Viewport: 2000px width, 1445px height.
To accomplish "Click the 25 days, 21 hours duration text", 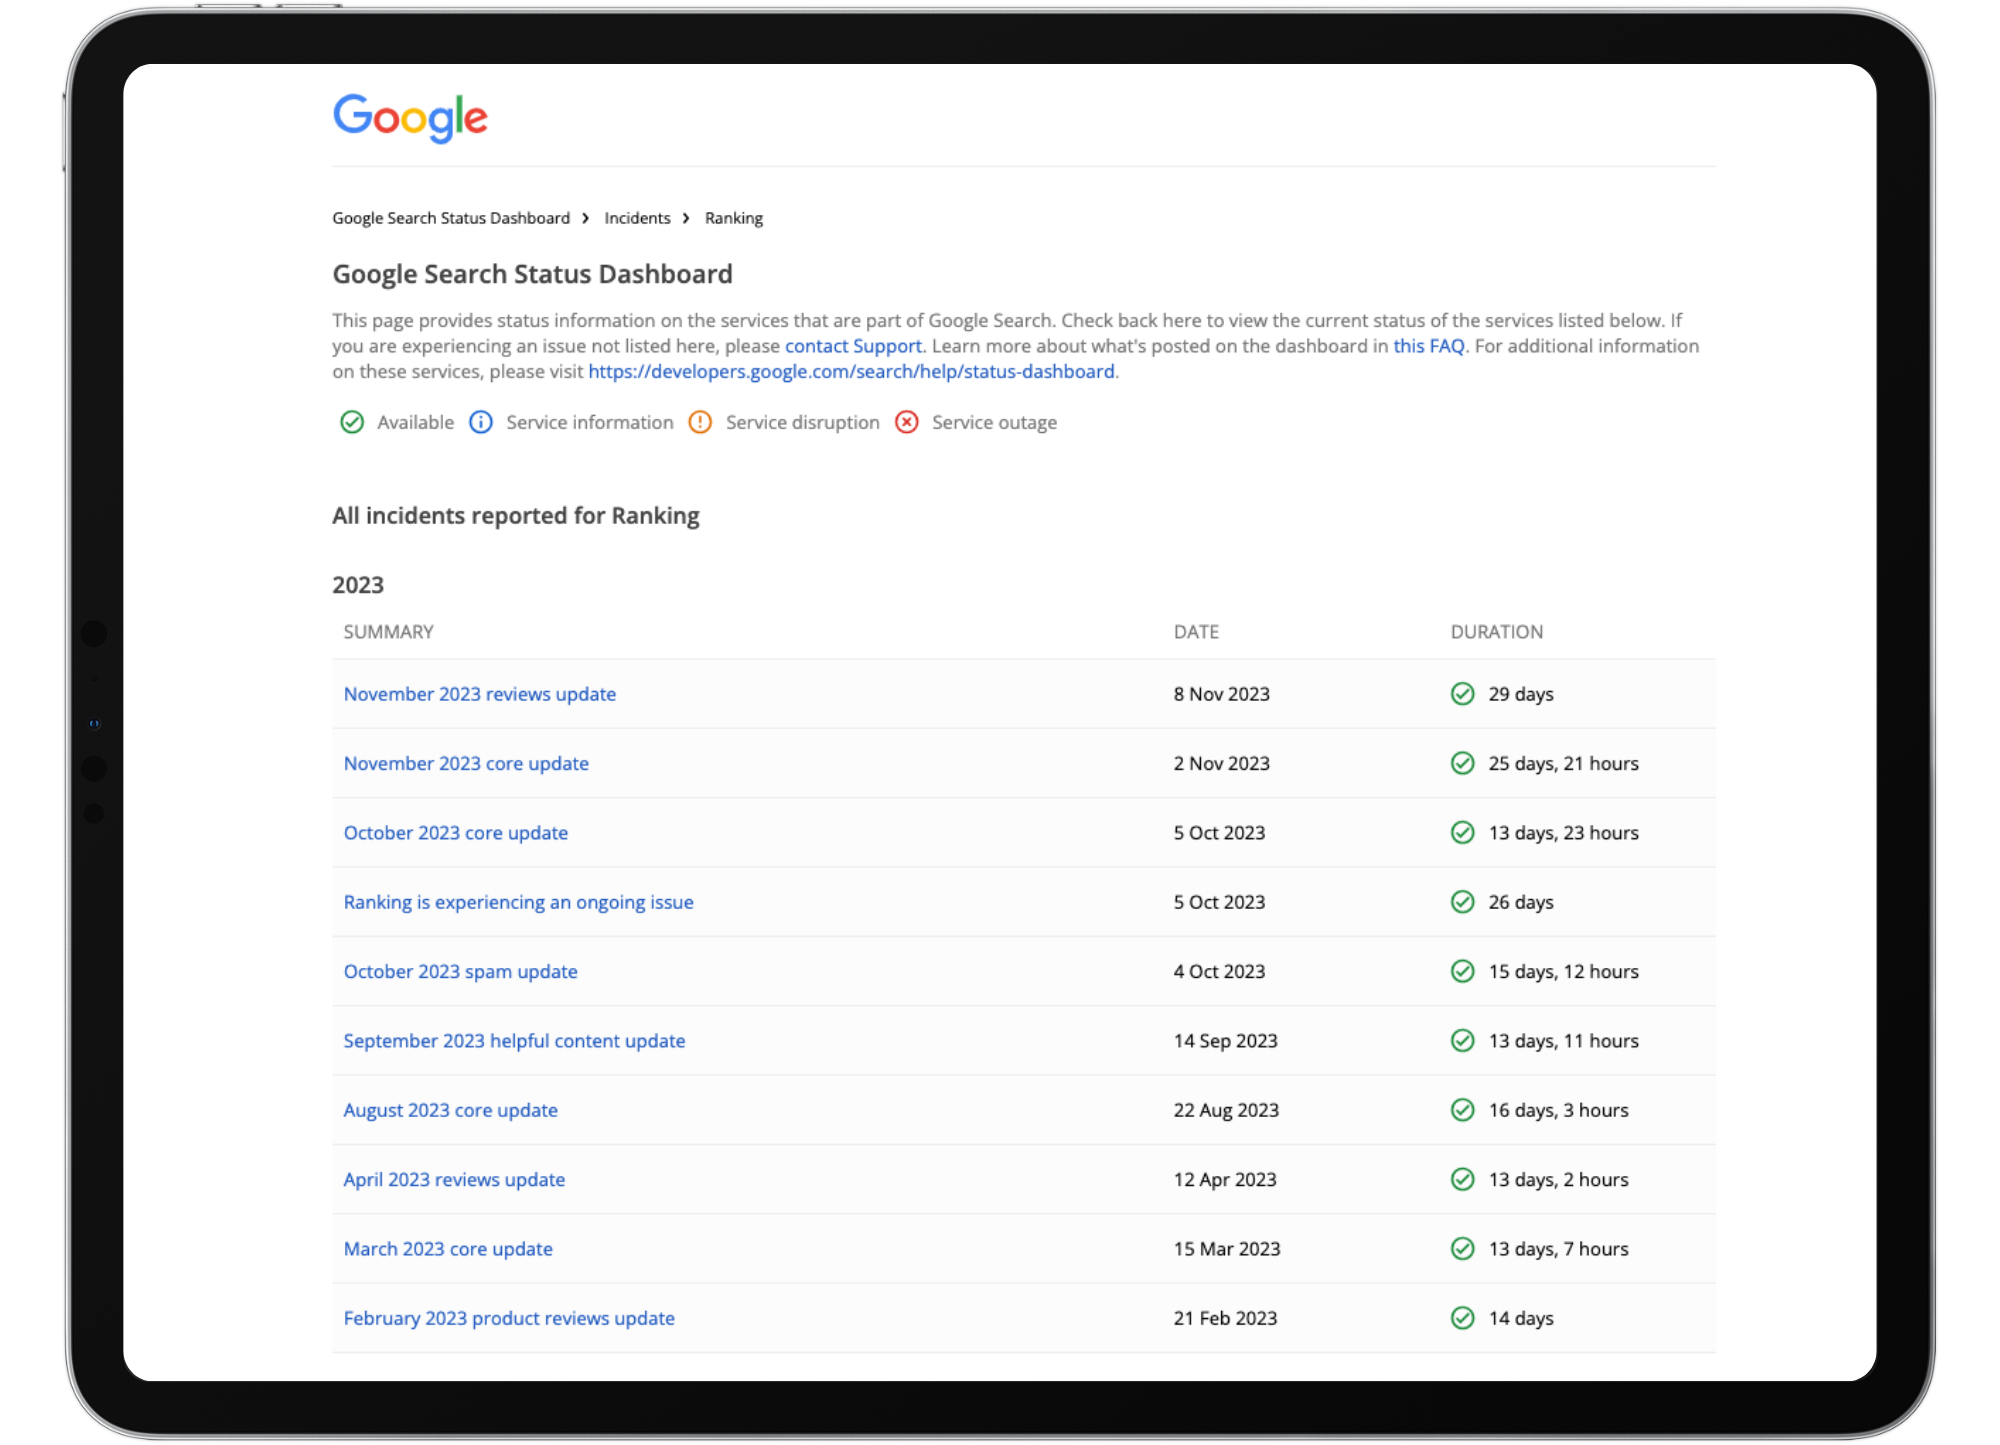I will click(x=1564, y=763).
